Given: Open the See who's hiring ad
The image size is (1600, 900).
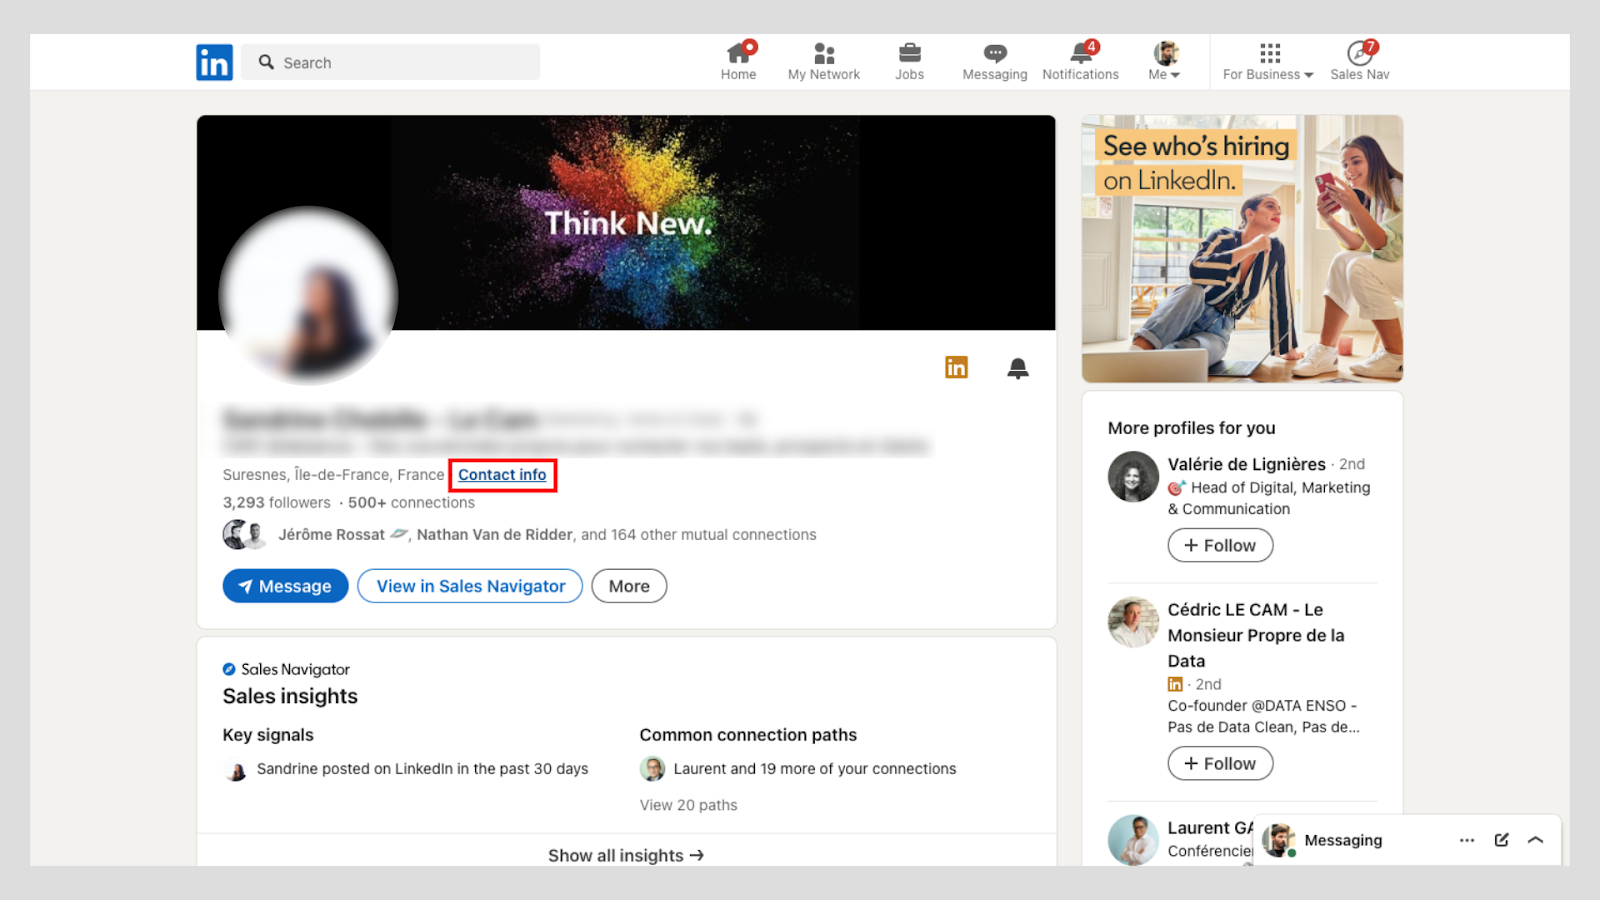Looking at the screenshot, I should coord(1242,249).
